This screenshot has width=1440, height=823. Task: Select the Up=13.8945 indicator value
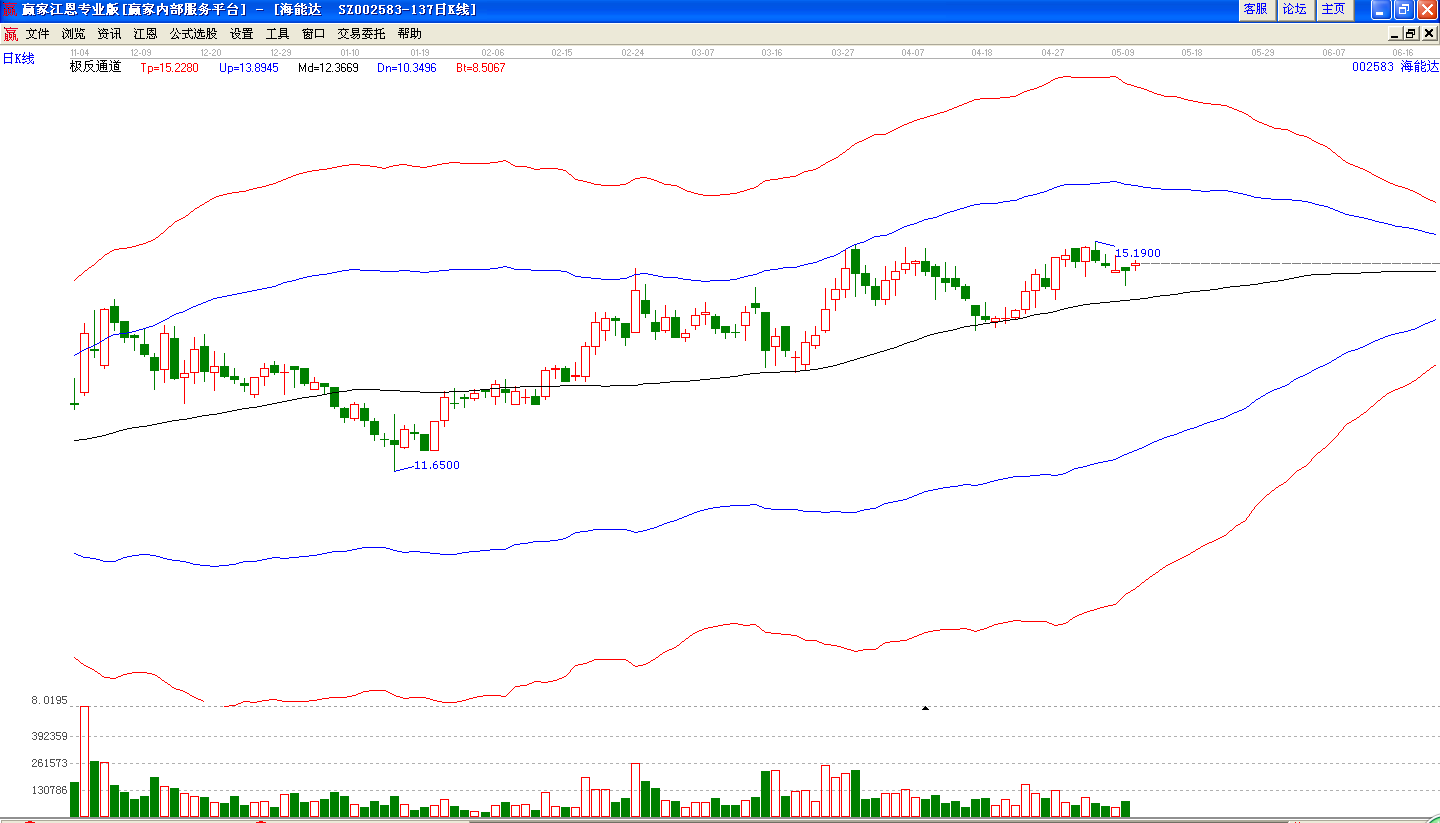pyautogui.click(x=248, y=68)
